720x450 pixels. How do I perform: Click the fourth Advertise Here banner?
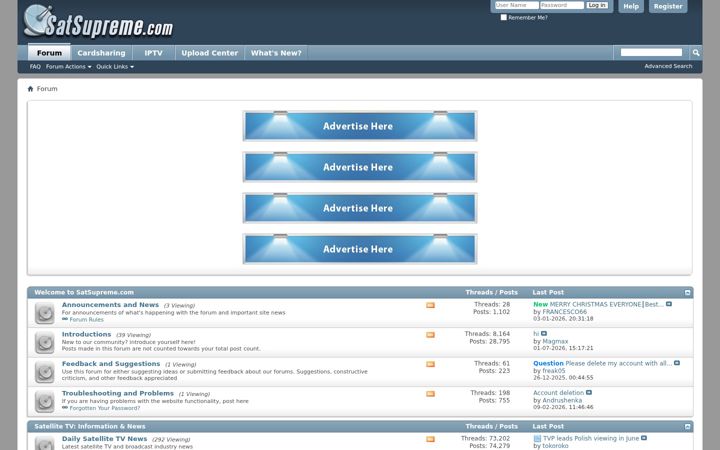[360, 249]
